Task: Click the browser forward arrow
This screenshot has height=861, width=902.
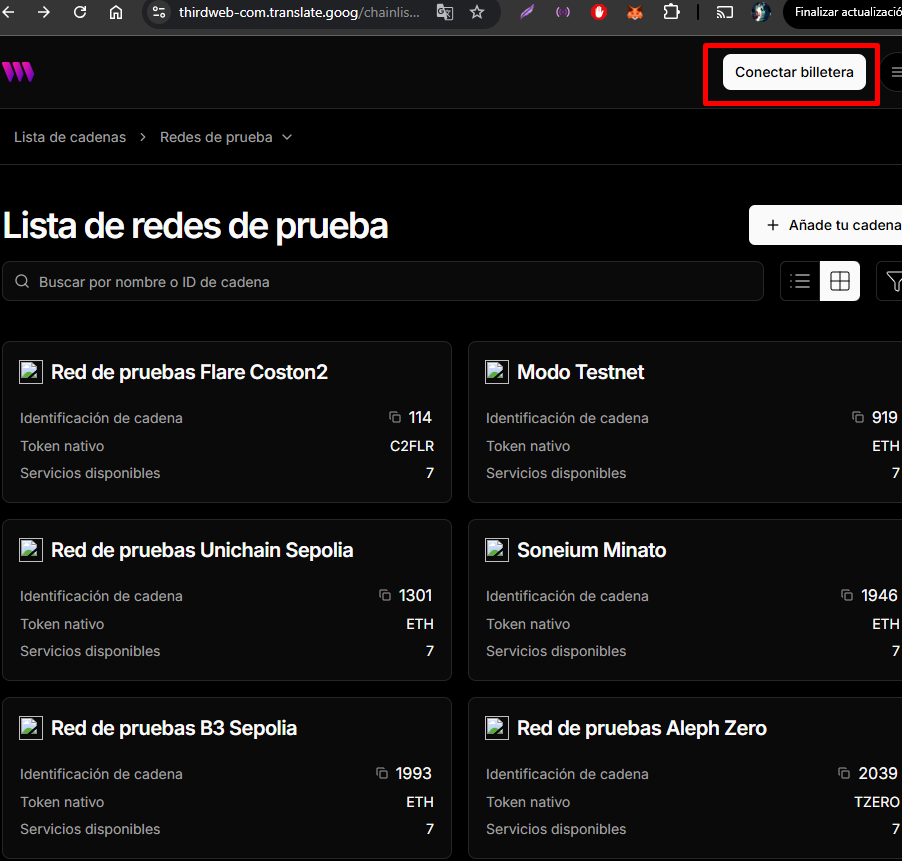Action: coord(44,12)
